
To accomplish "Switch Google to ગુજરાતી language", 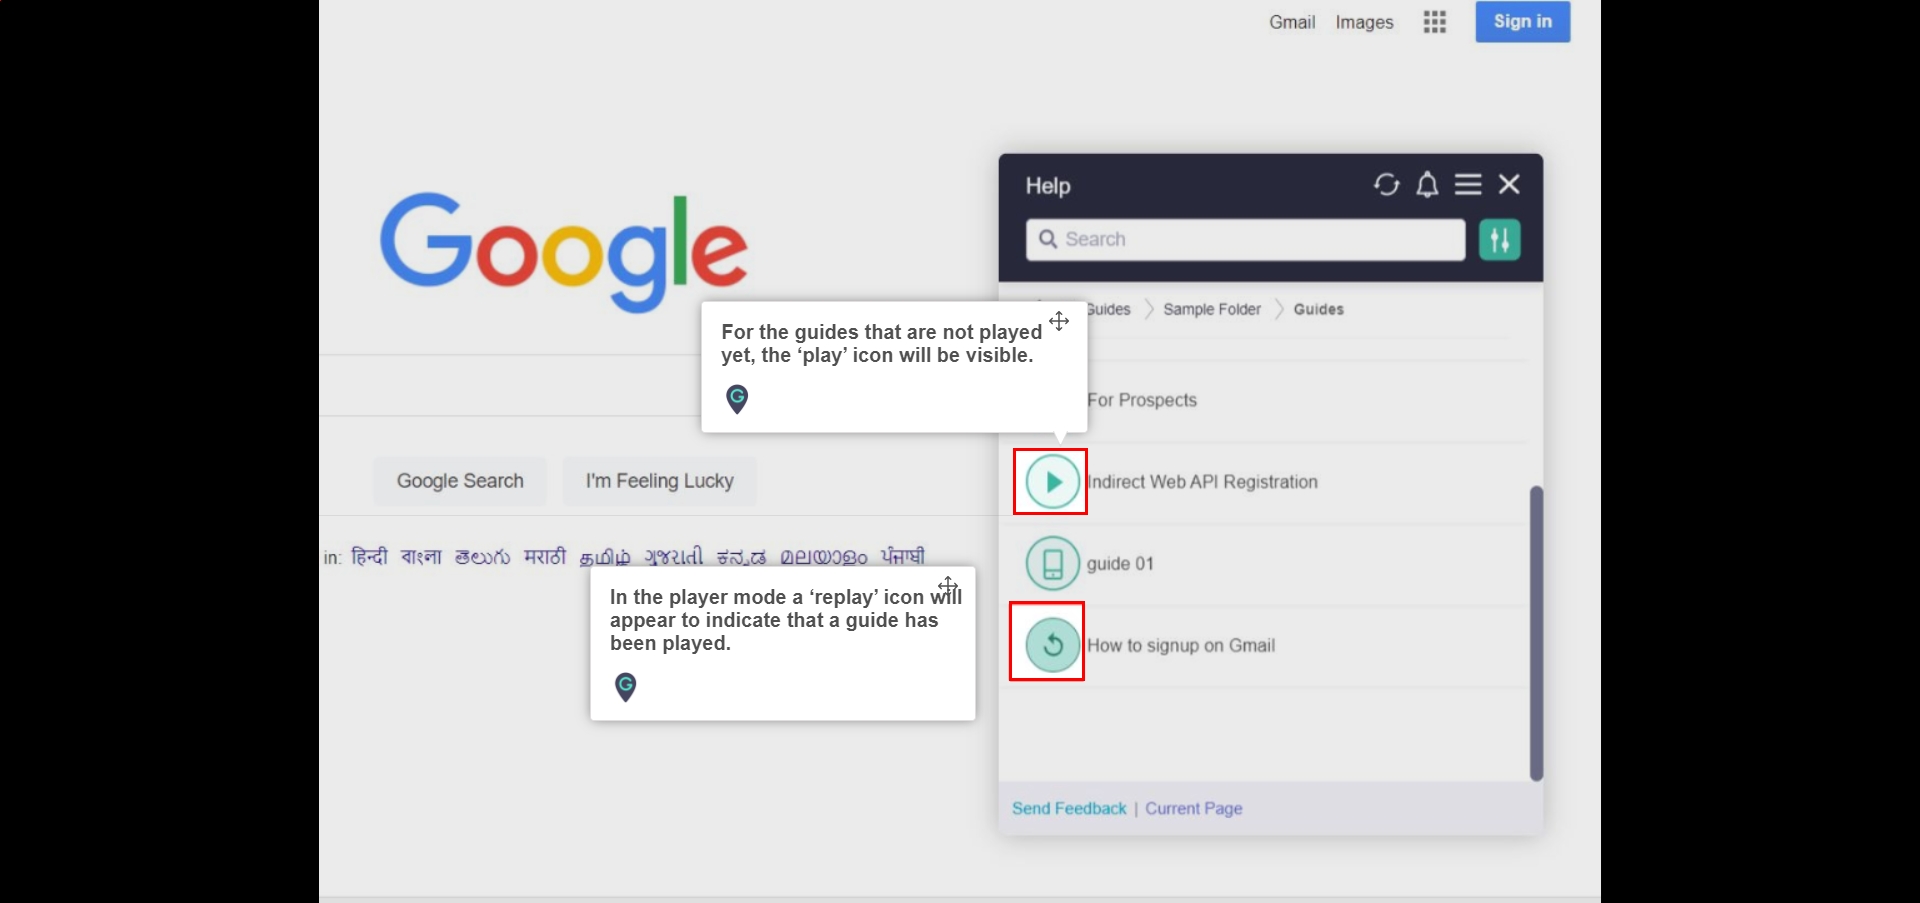I will tap(673, 557).
